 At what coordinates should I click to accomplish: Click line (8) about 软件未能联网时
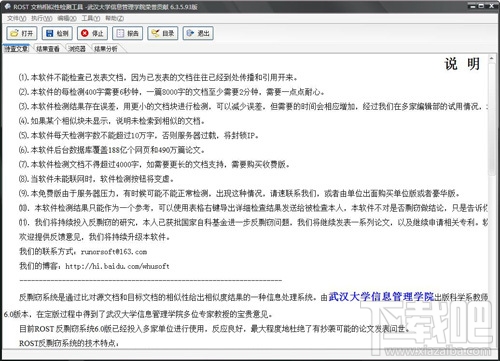click(96, 179)
